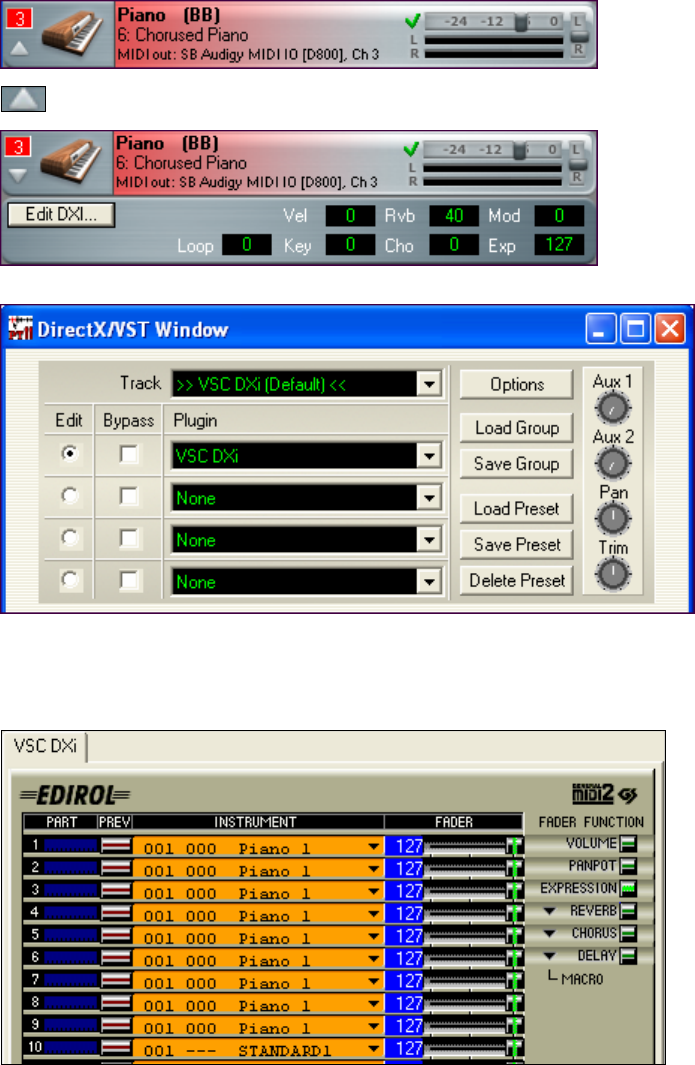Click the Load Preset button
This screenshot has width=695, height=1065.
coord(516,509)
